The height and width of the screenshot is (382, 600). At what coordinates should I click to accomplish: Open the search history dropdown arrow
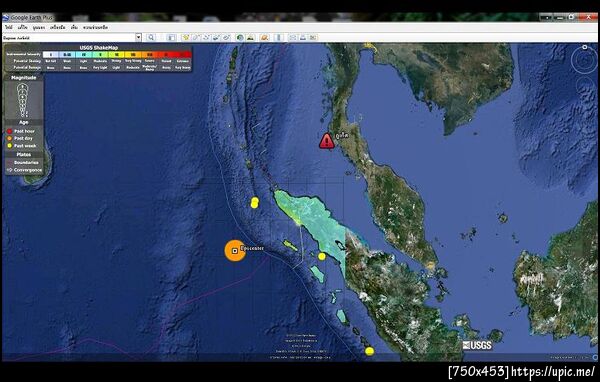point(139,37)
